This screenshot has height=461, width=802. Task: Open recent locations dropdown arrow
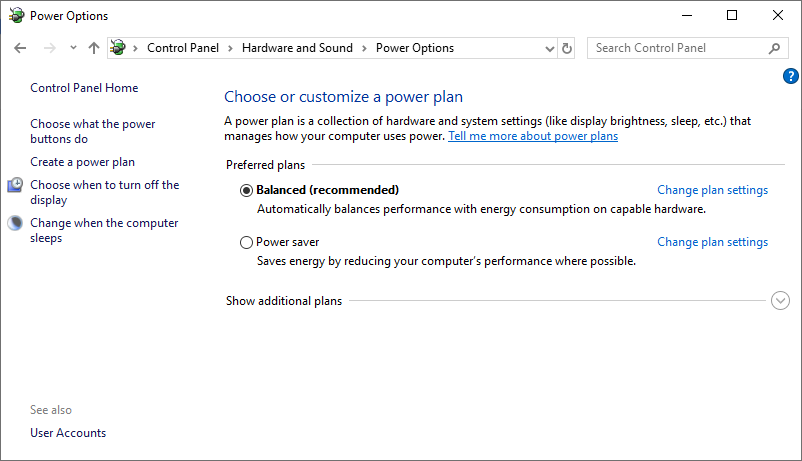[73, 48]
